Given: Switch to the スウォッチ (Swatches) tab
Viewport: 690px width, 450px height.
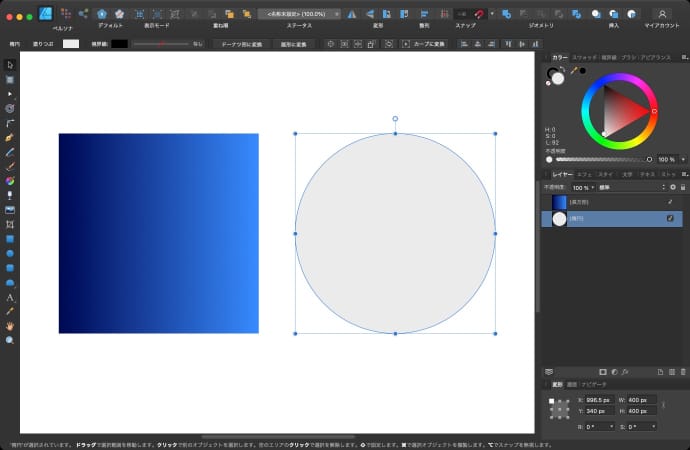Looking at the screenshot, I should pyautogui.click(x=584, y=58).
